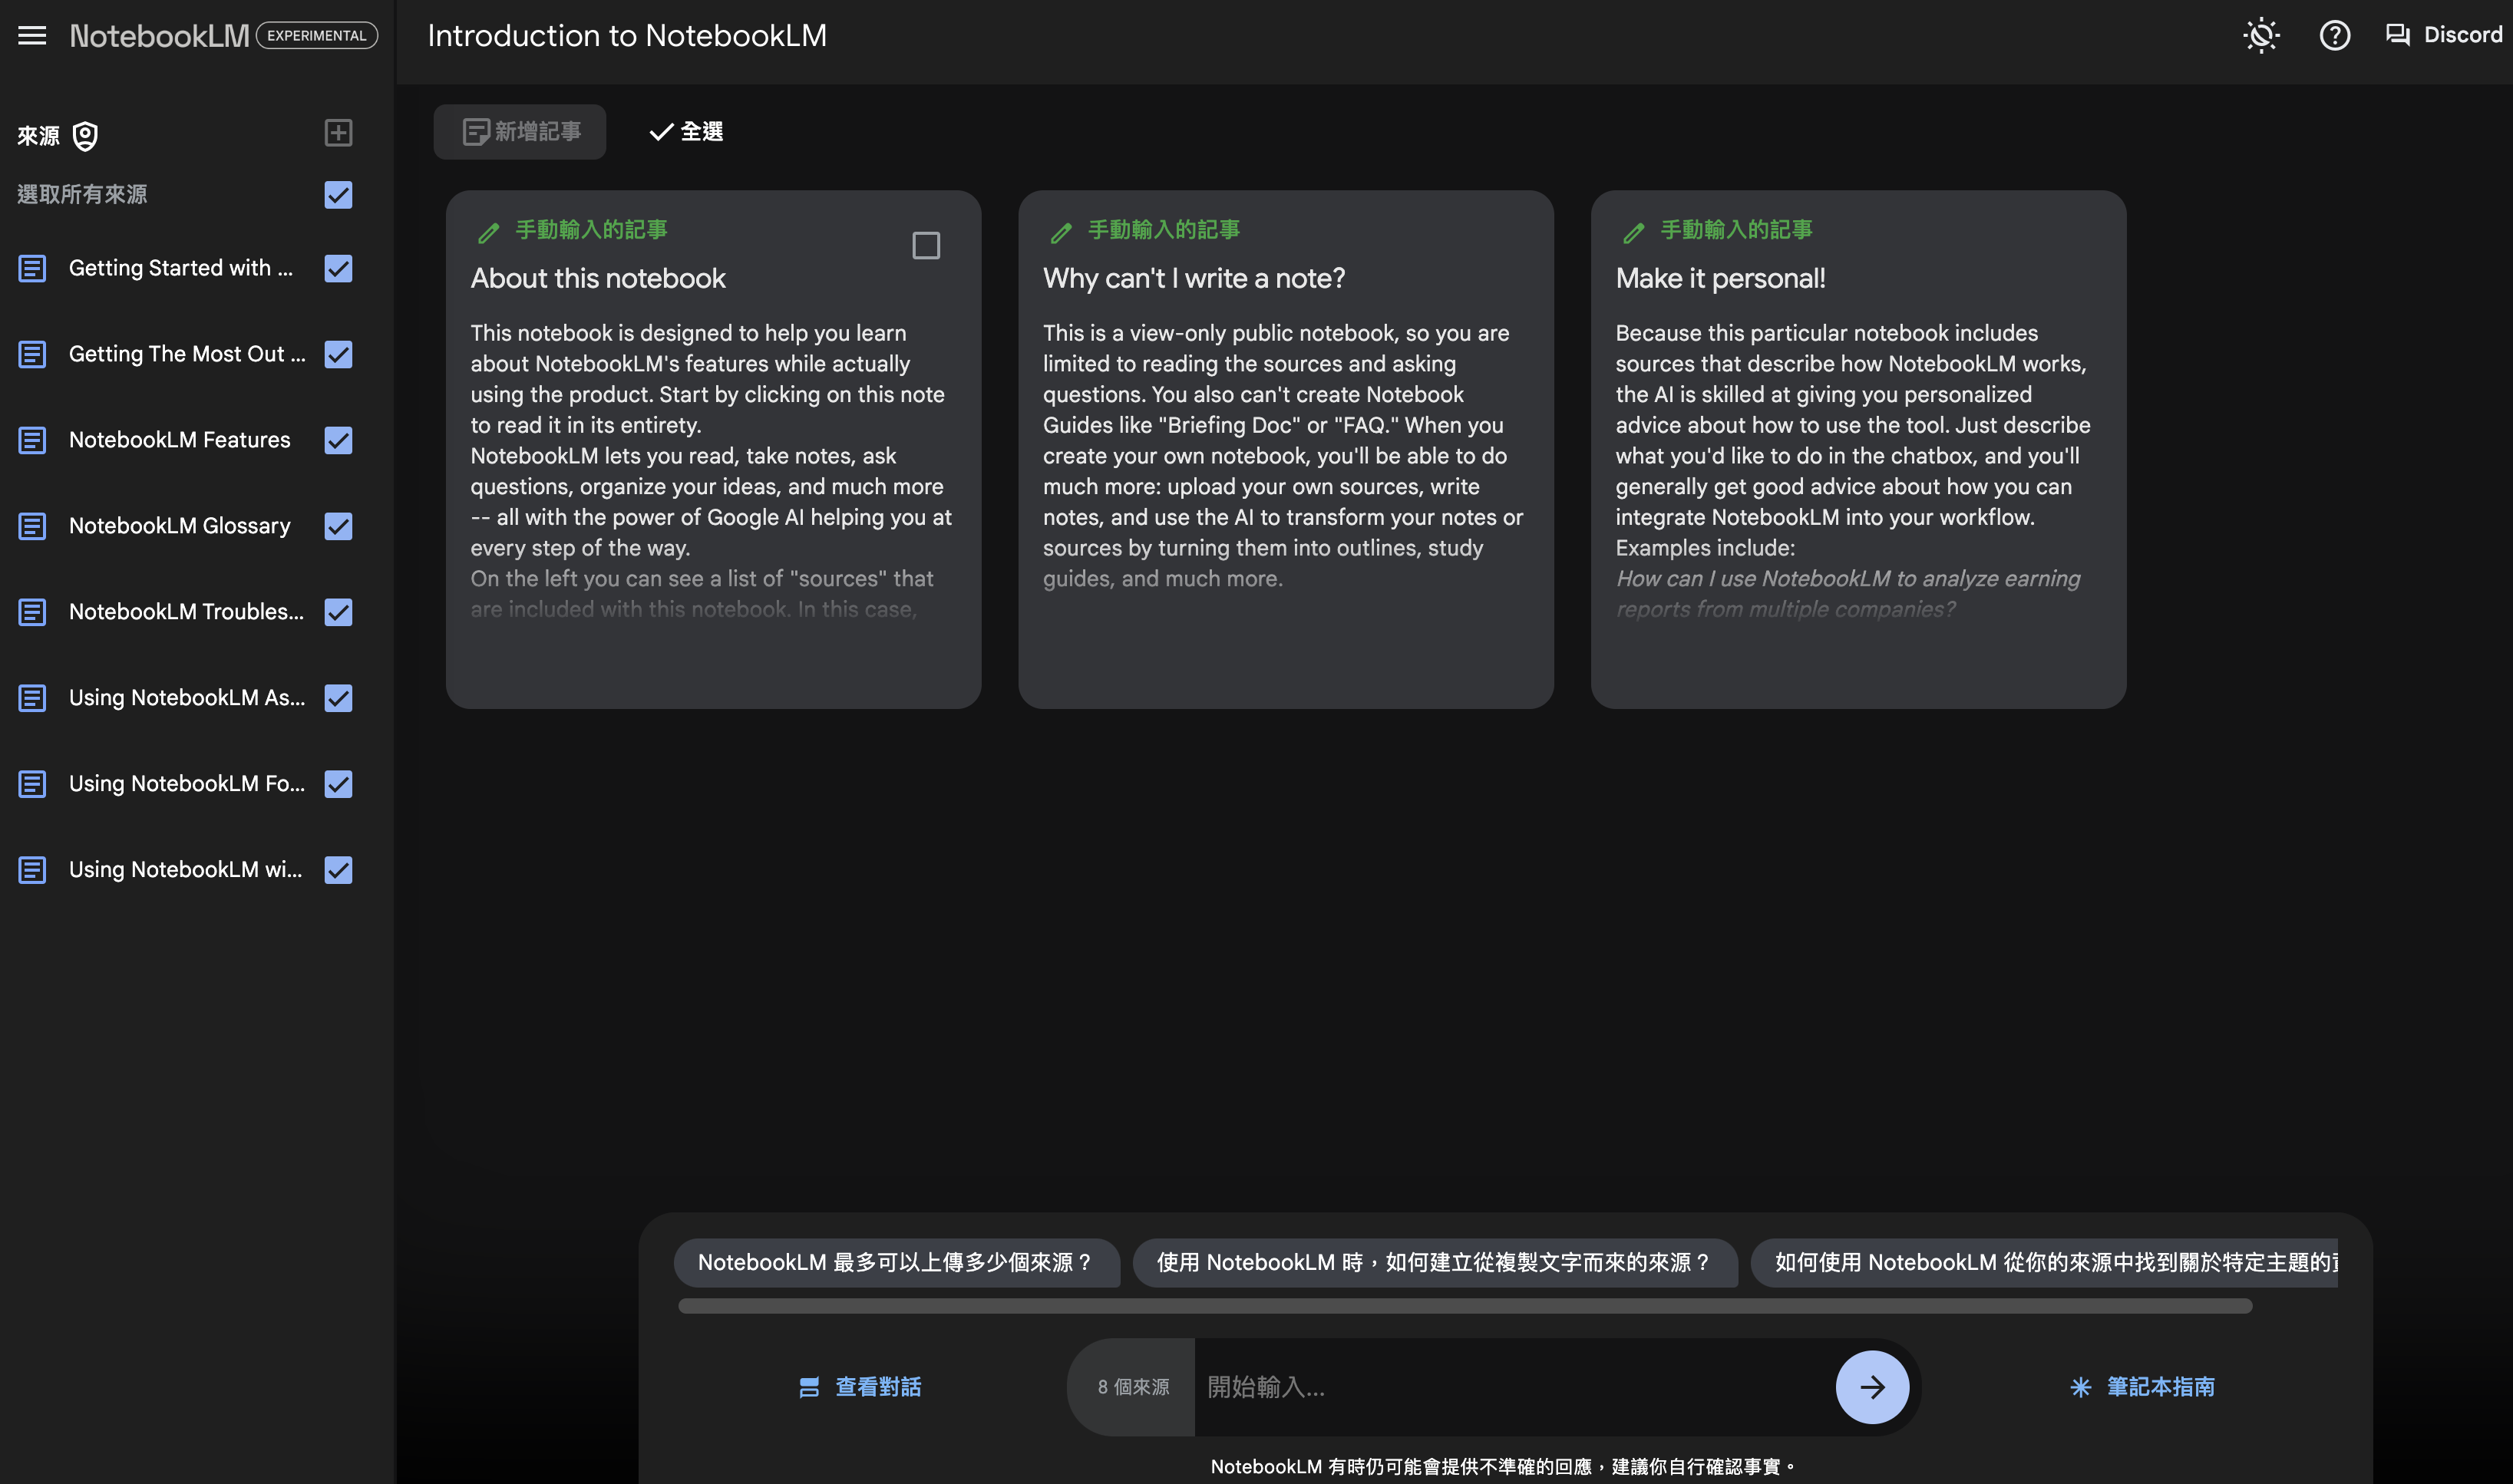Open source Using NotebookLM wi...
The image size is (2513, 1484).
tap(185, 870)
